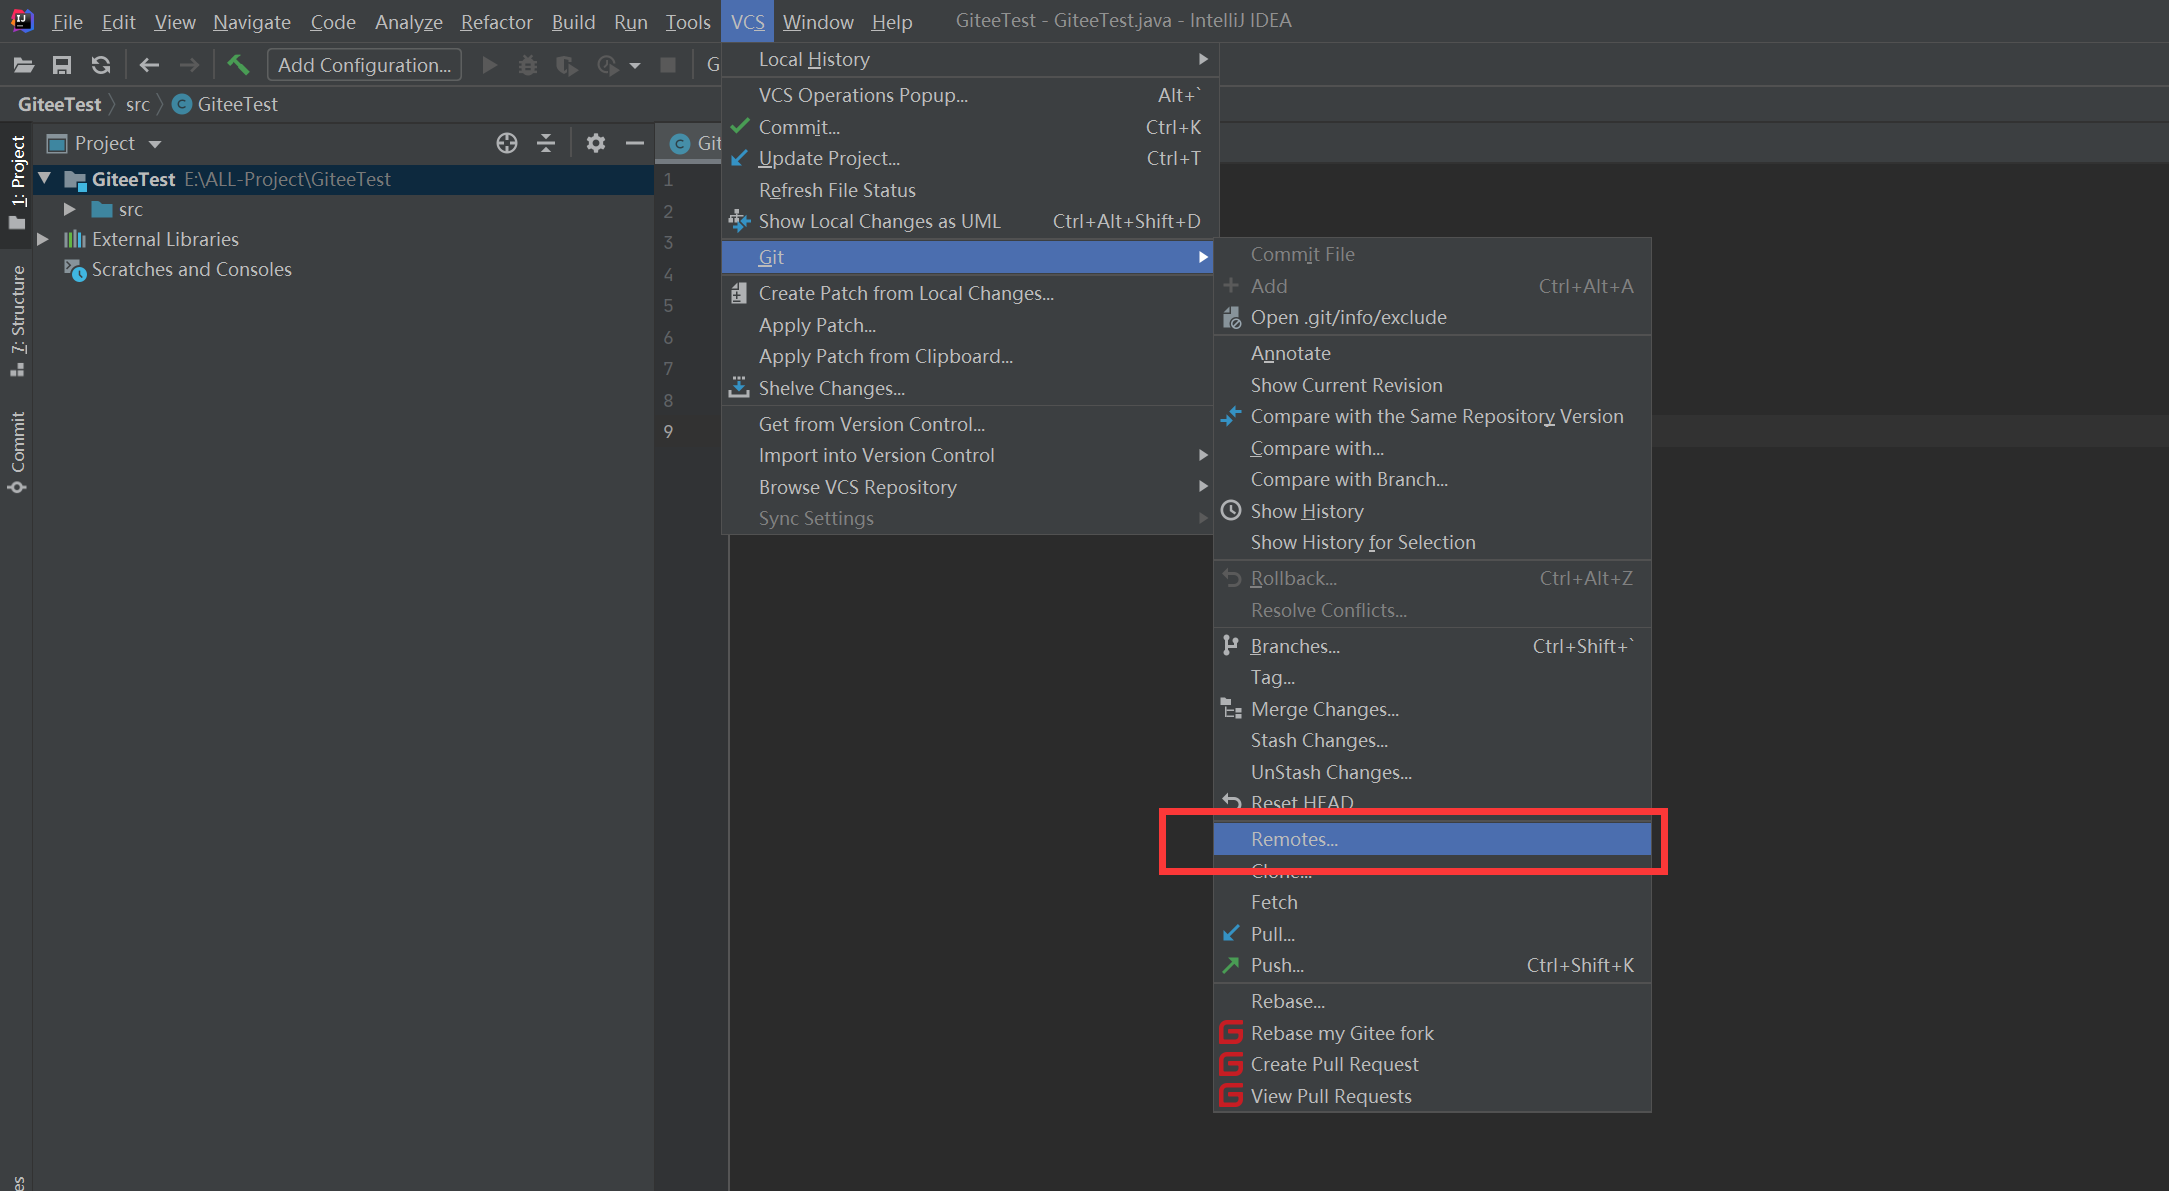Open the File menu

[x=67, y=21]
